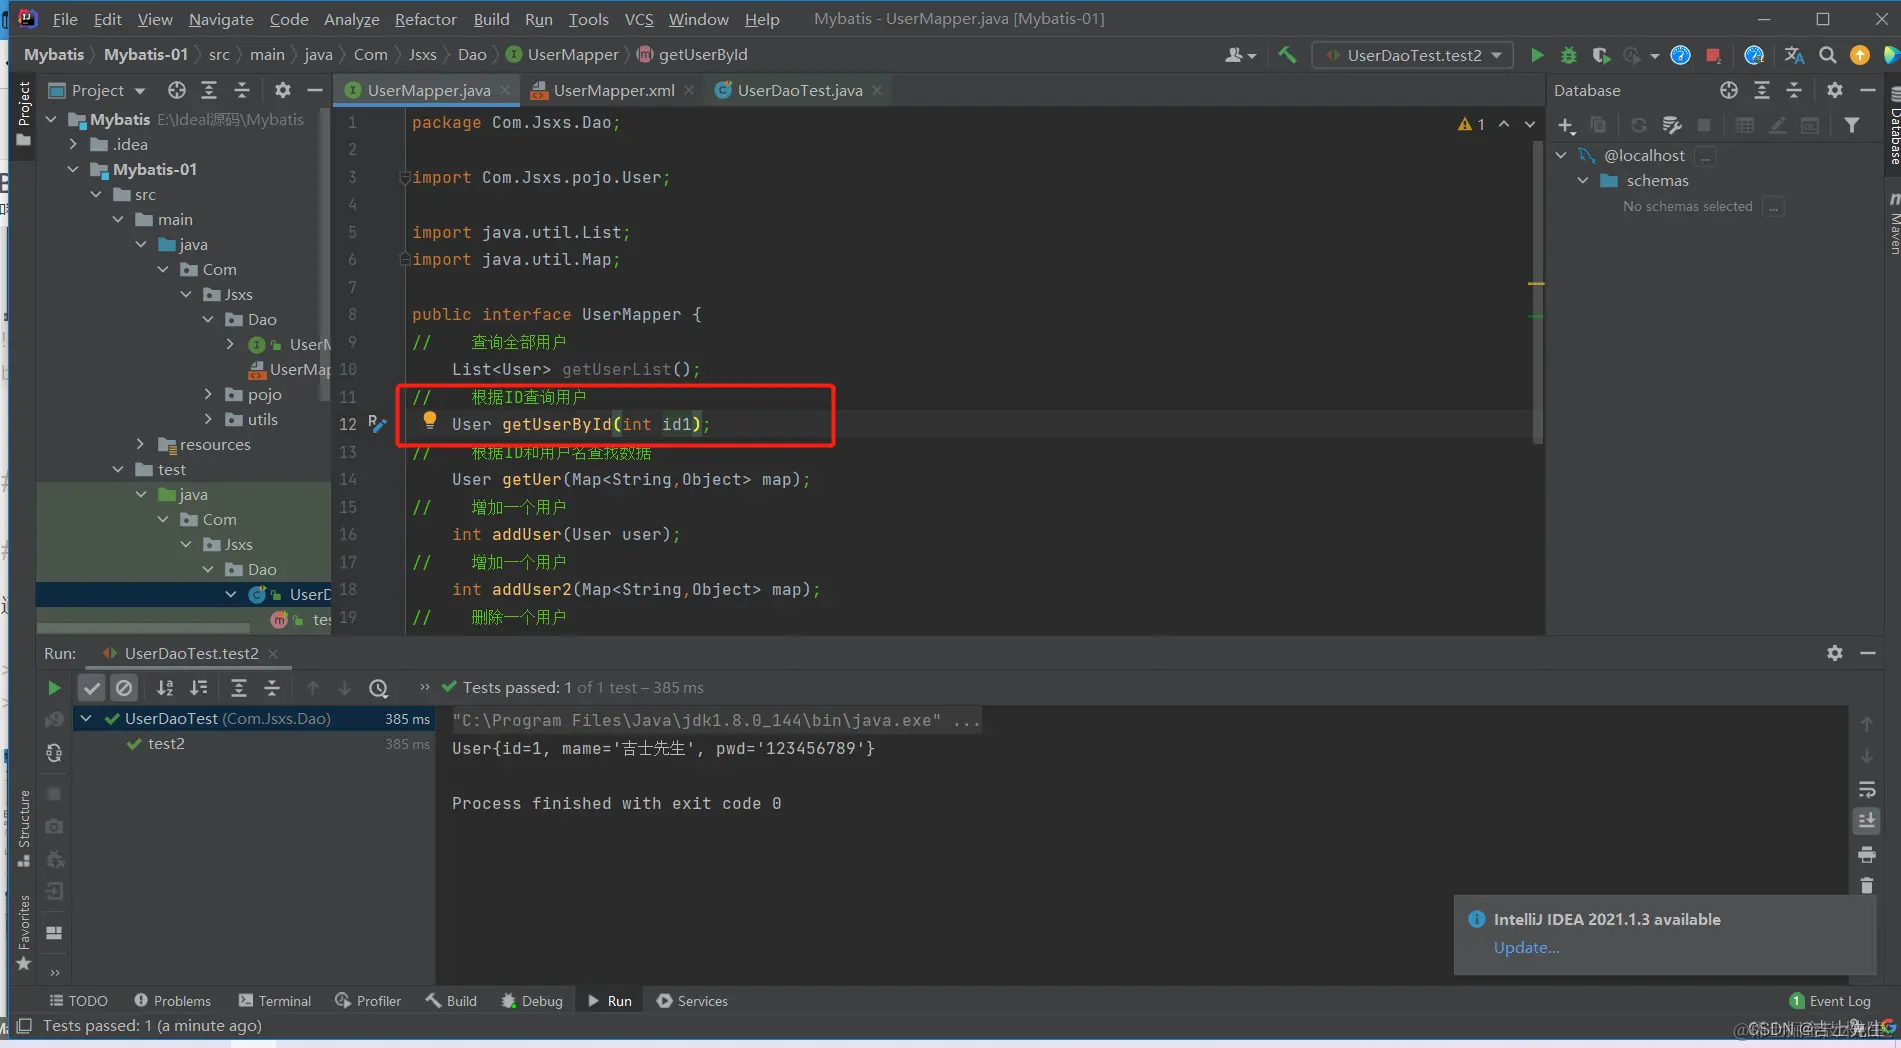Image resolution: width=1901 pixels, height=1048 pixels.
Task: Click the yellow lightbulb on line 12
Action: [430, 421]
